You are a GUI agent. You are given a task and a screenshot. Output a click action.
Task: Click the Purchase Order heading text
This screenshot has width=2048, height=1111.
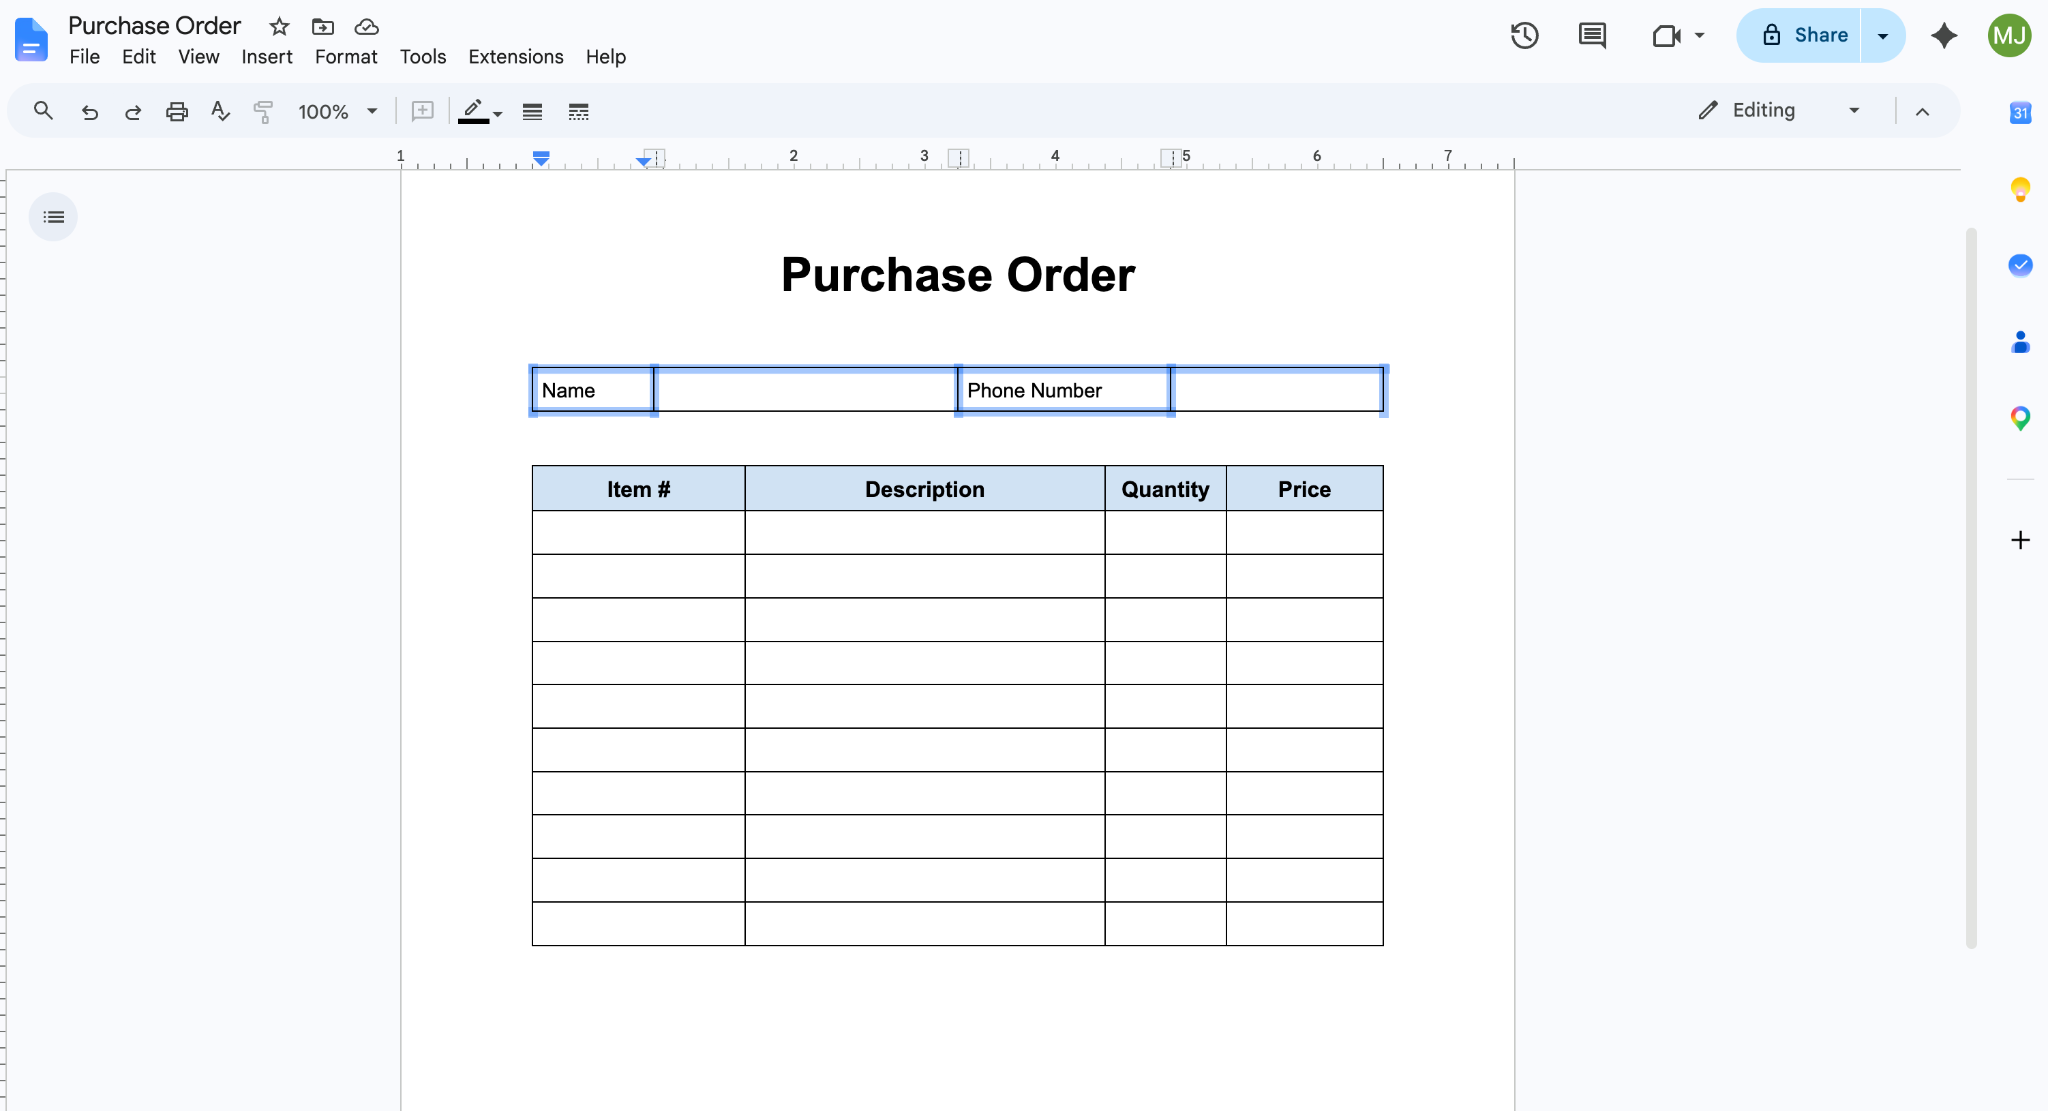(x=958, y=275)
